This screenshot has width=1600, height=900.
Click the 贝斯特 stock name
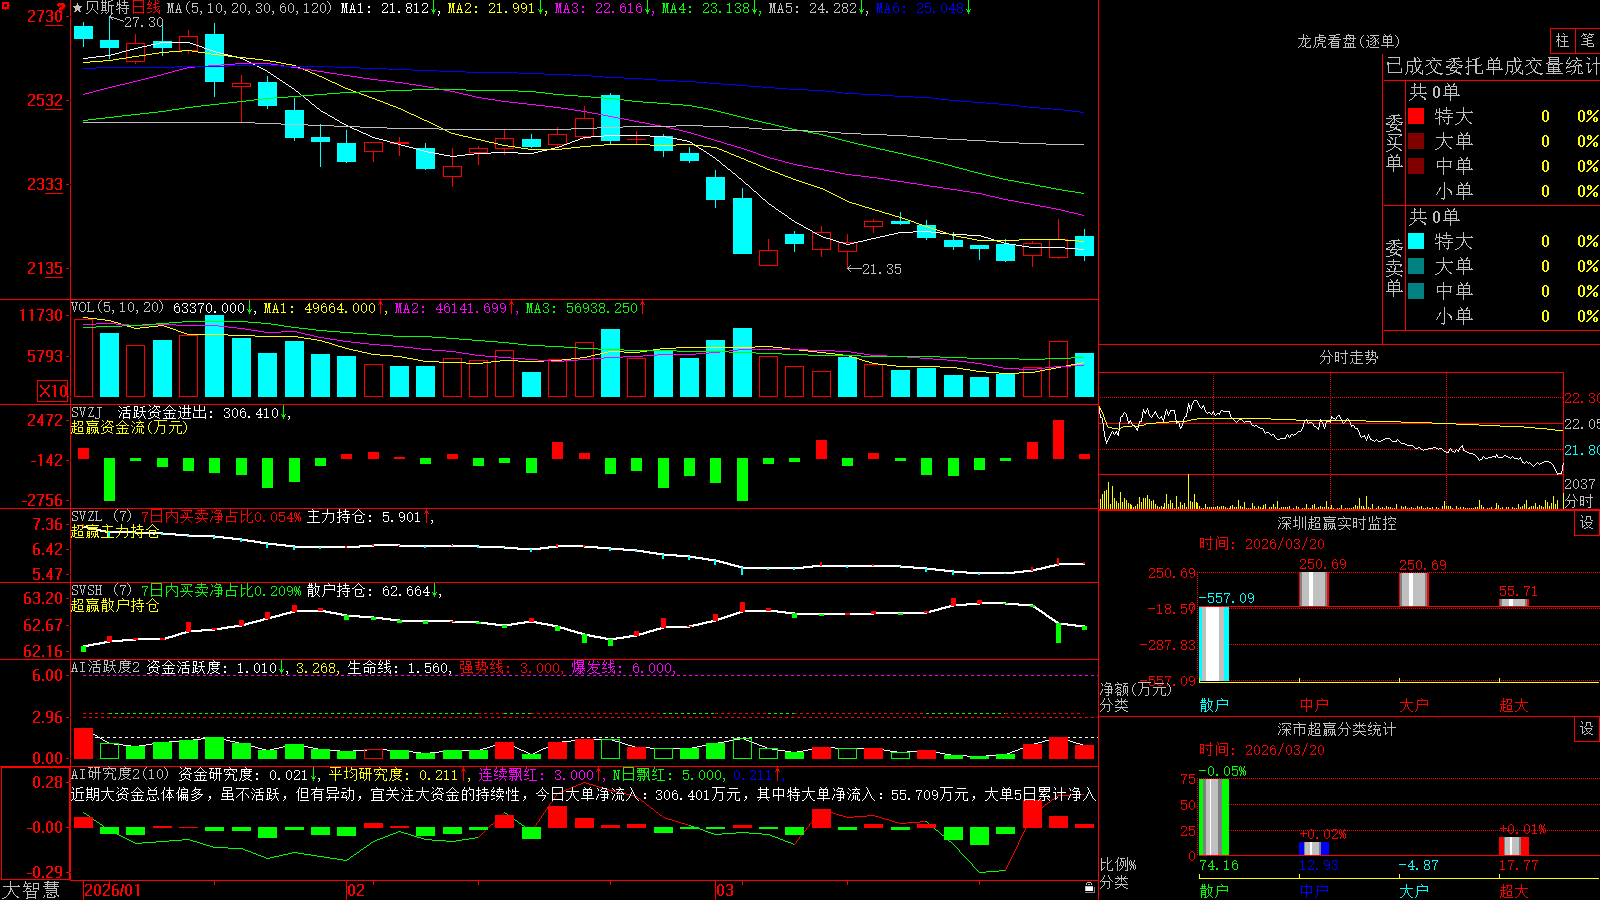pyautogui.click(x=108, y=8)
